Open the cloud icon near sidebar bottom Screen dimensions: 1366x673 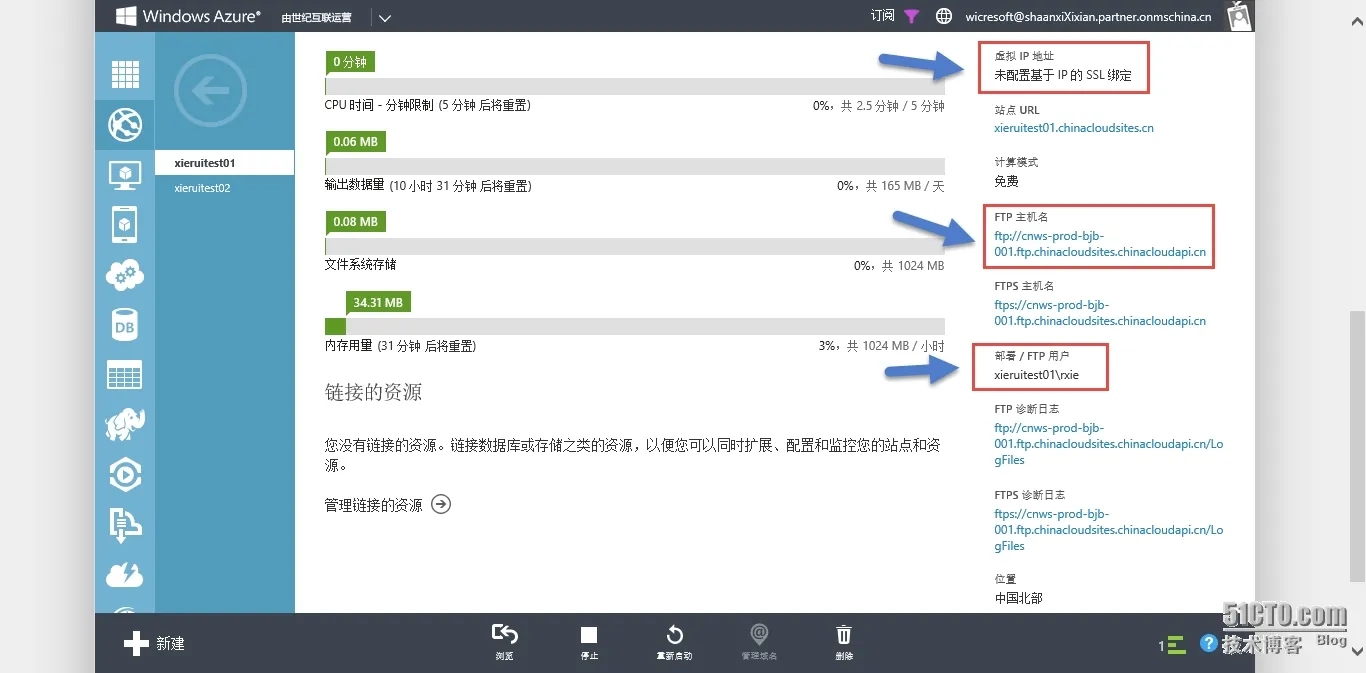point(125,575)
